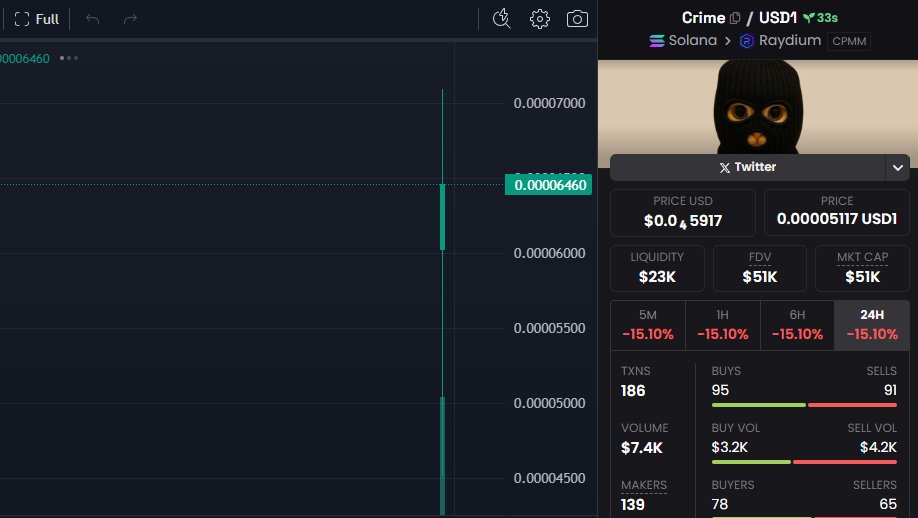Click the Crime pair title text

tap(703, 18)
